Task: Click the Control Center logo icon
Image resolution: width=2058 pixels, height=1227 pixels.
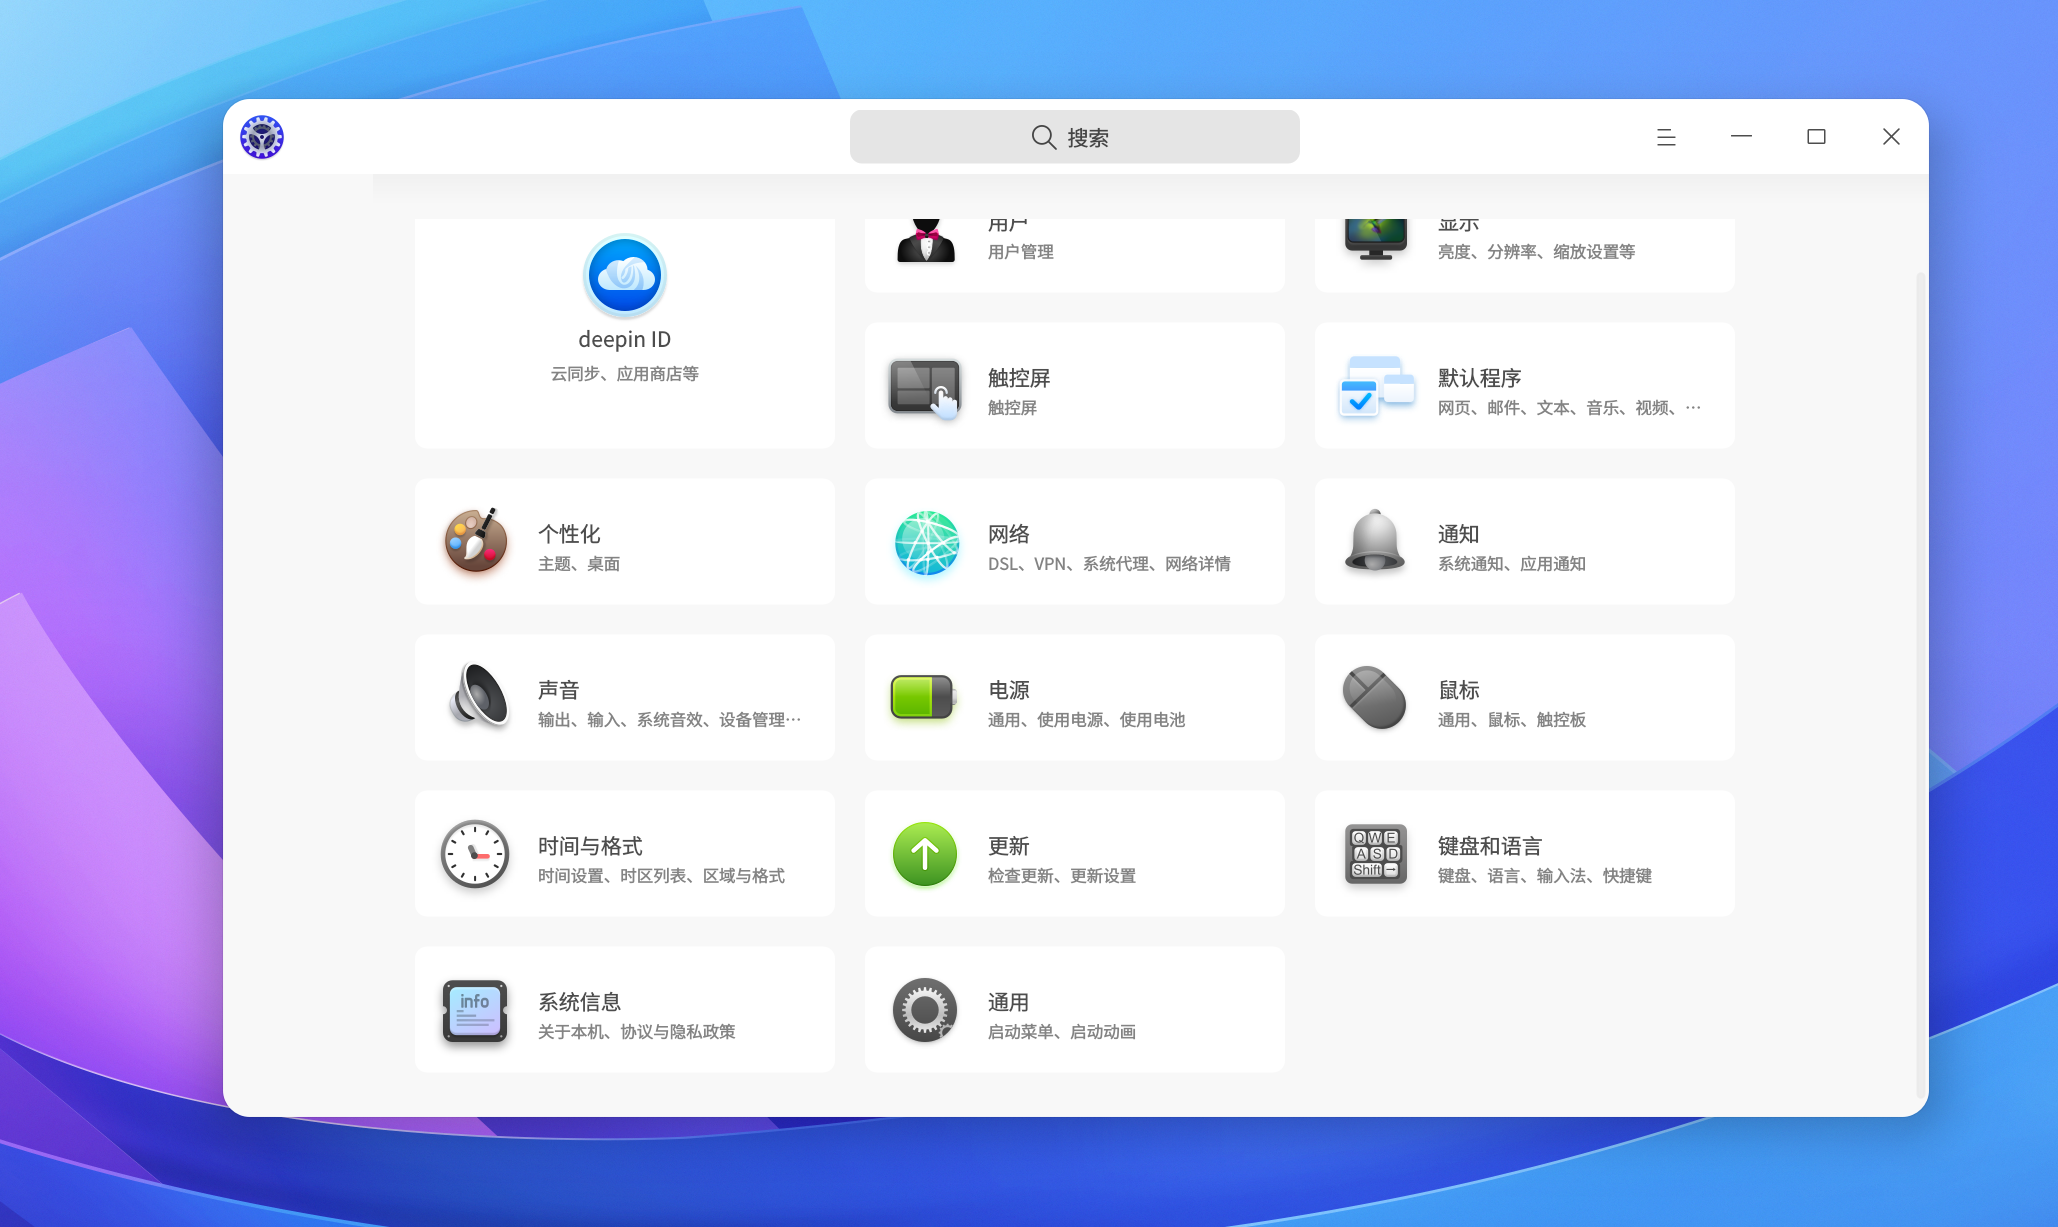Action: pyautogui.click(x=262, y=137)
